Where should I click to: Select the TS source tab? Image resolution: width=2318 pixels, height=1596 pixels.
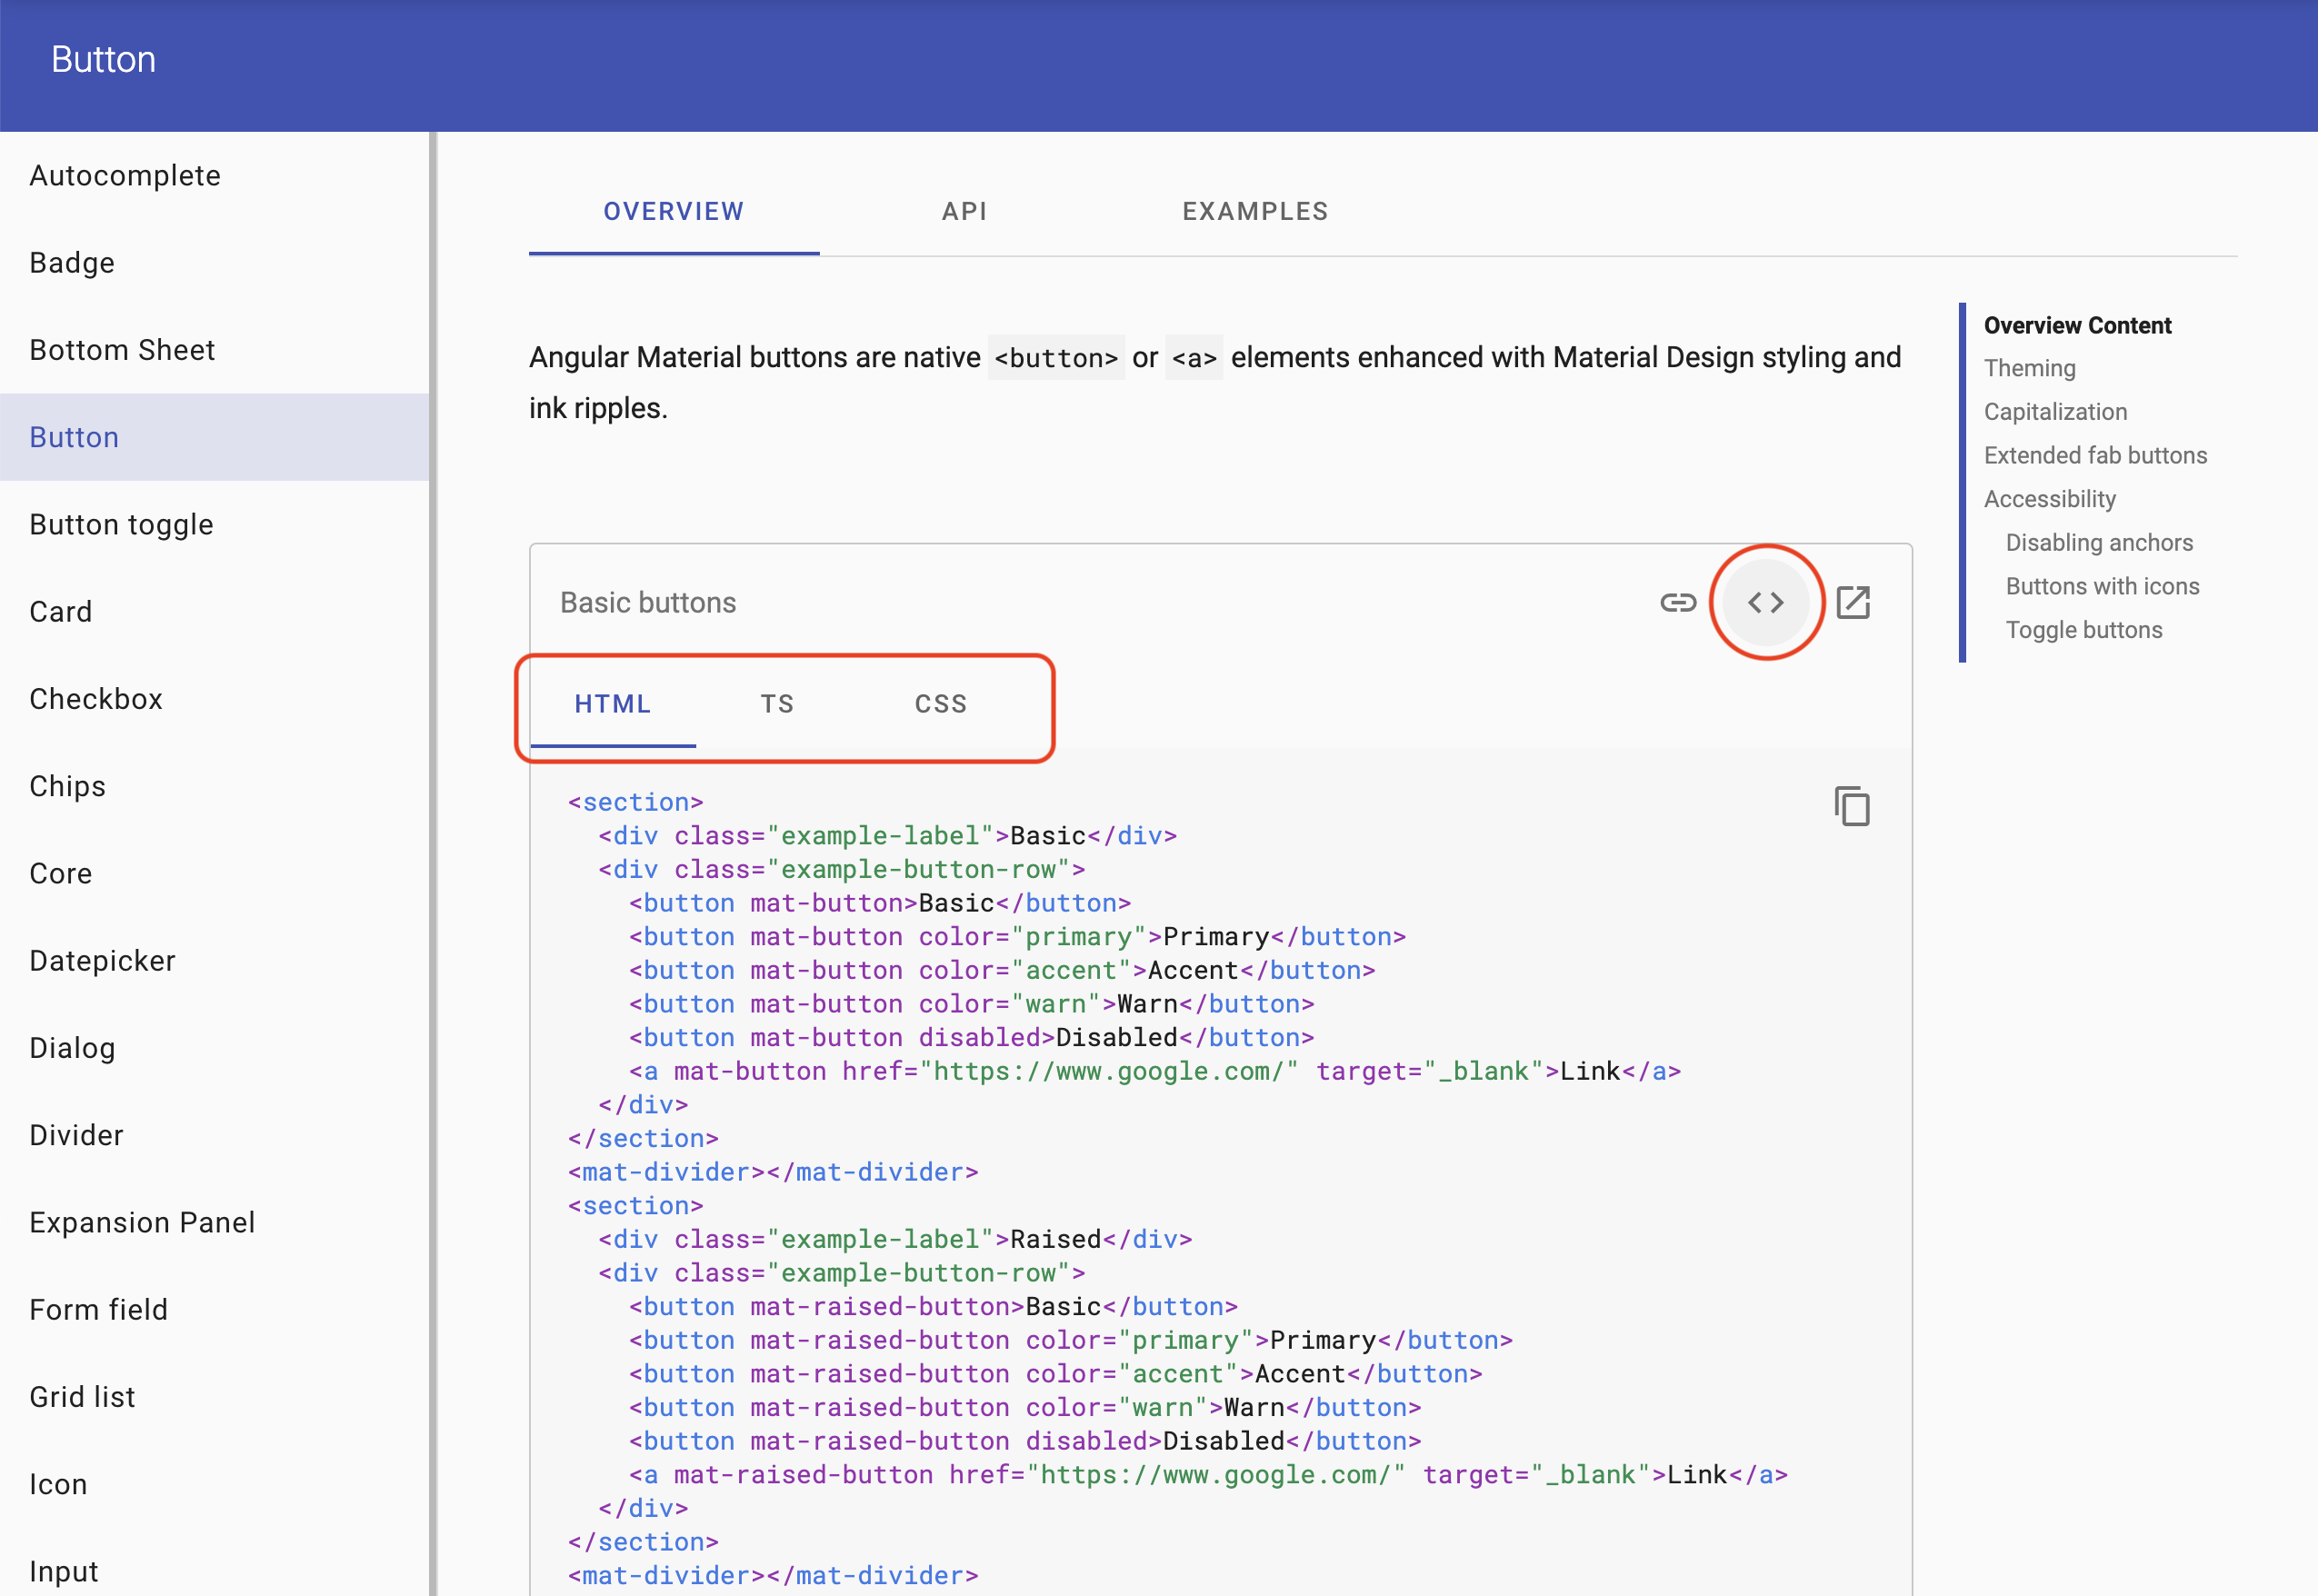777,703
